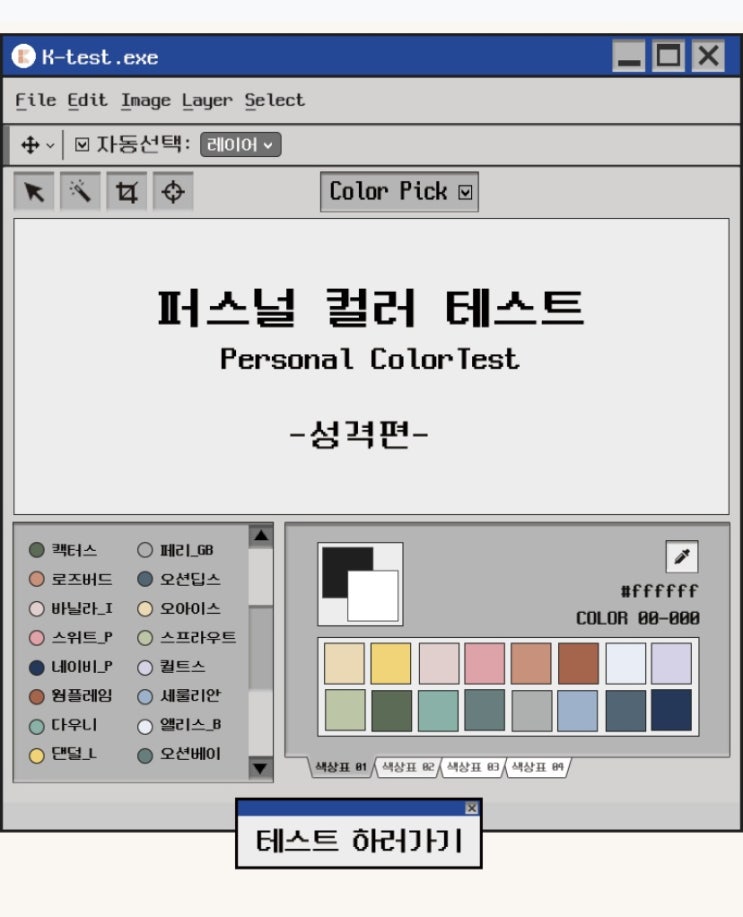This screenshot has width=743, height=917.
Task: Select the 앨리스_B color radio option
Action: tap(145, 726)
